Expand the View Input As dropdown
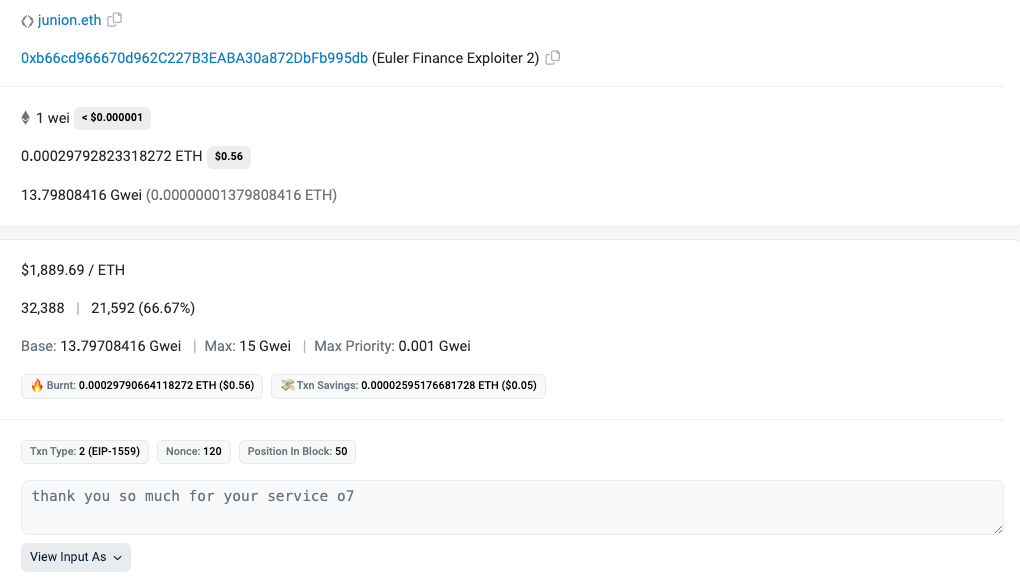Viewport: 1020px width, 585px height. coord(76,558)
